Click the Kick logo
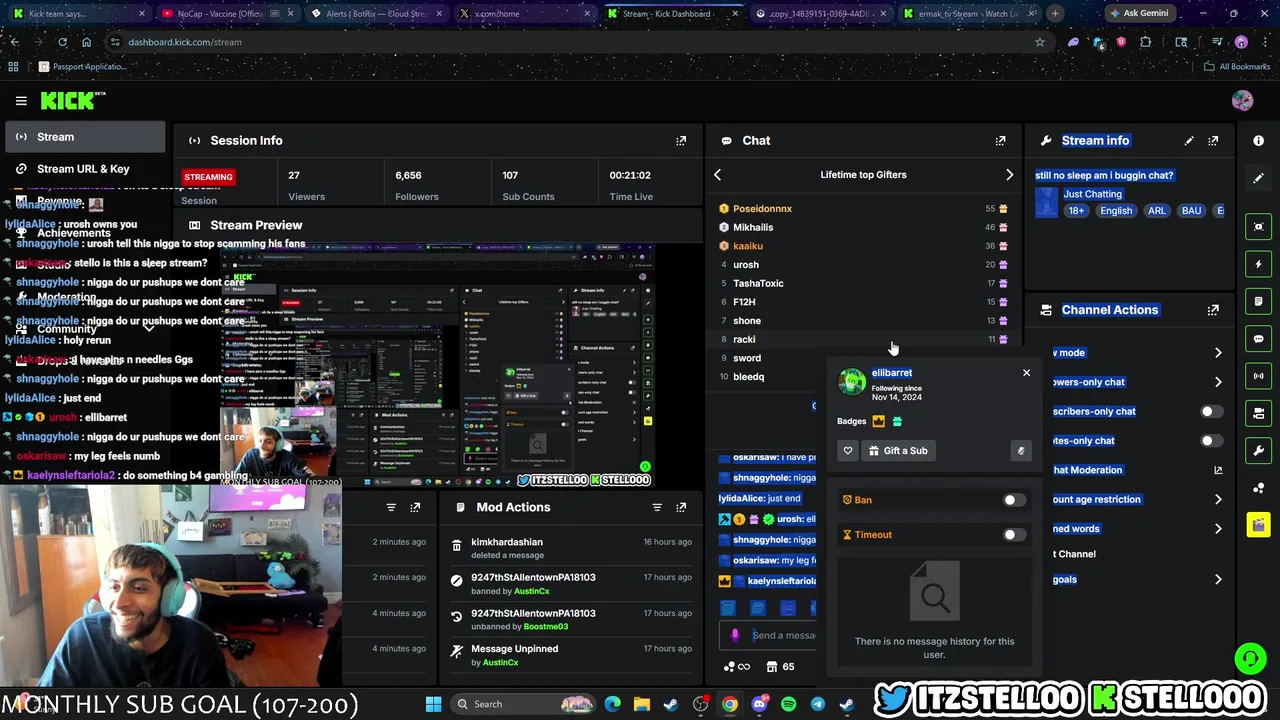 coord(72,100)
